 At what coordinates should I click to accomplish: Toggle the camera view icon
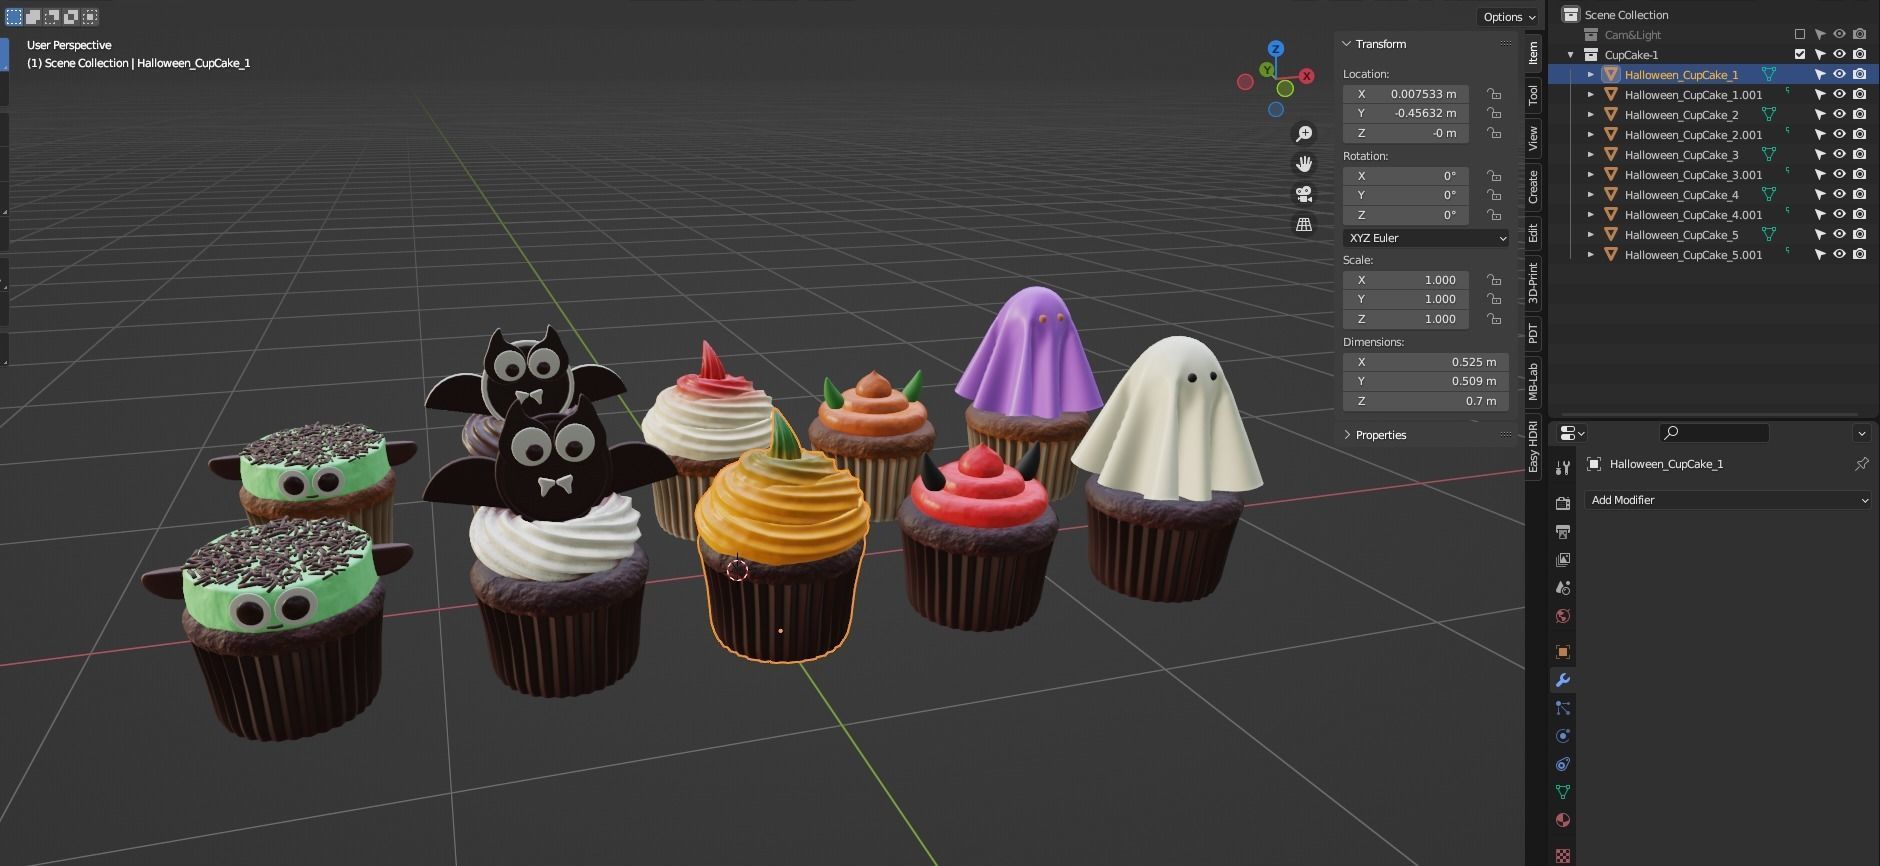point(1304,194)
